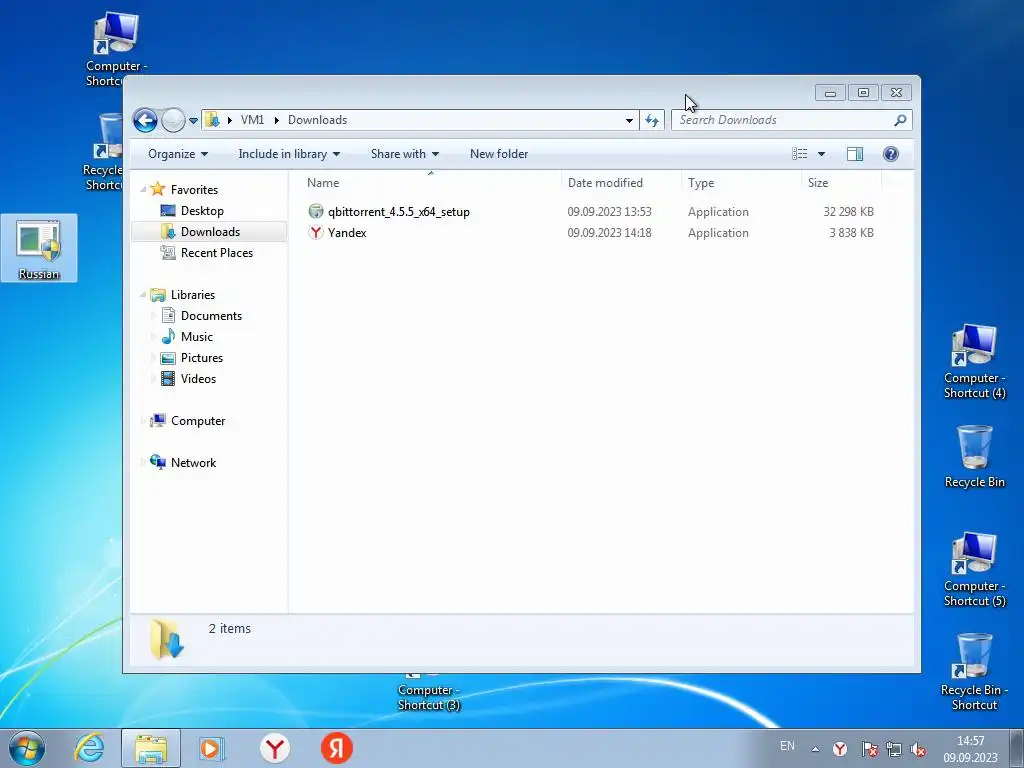Sort files by Type column header

tap(741, 183)
